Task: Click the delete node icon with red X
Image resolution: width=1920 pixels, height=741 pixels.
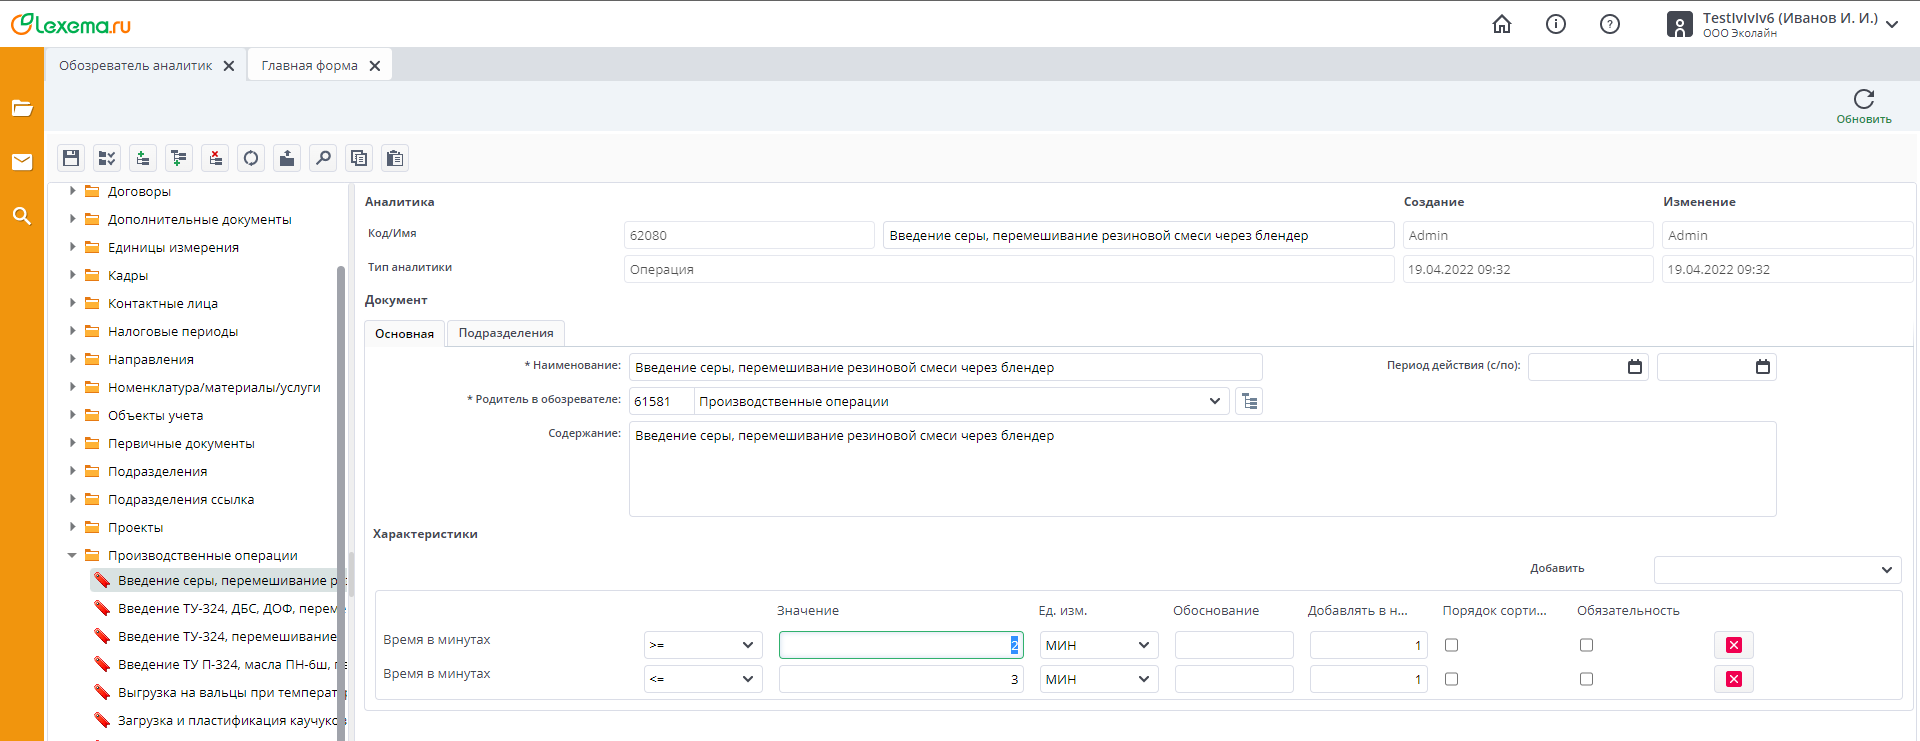Action: (215, 158)
